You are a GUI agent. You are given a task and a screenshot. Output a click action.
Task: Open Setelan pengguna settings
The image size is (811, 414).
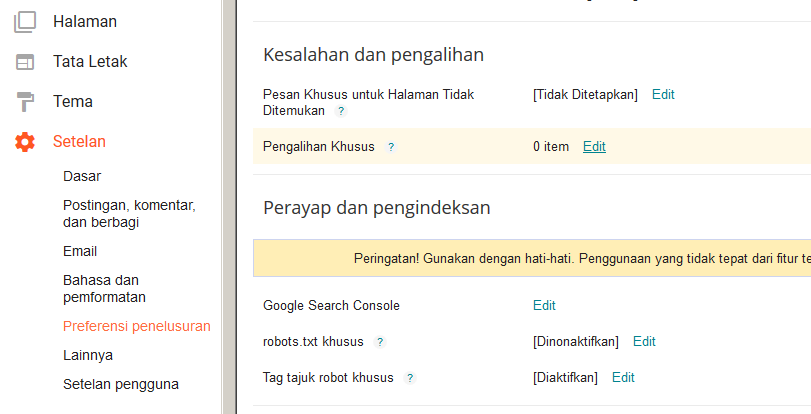point(121,385)
